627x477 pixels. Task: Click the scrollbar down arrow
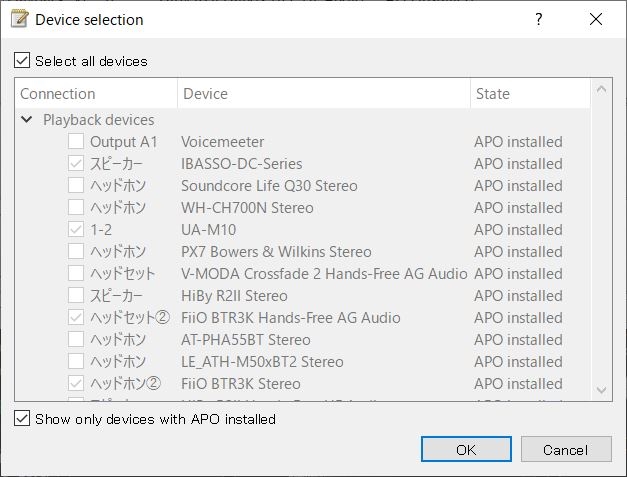[x=601, y=390]
